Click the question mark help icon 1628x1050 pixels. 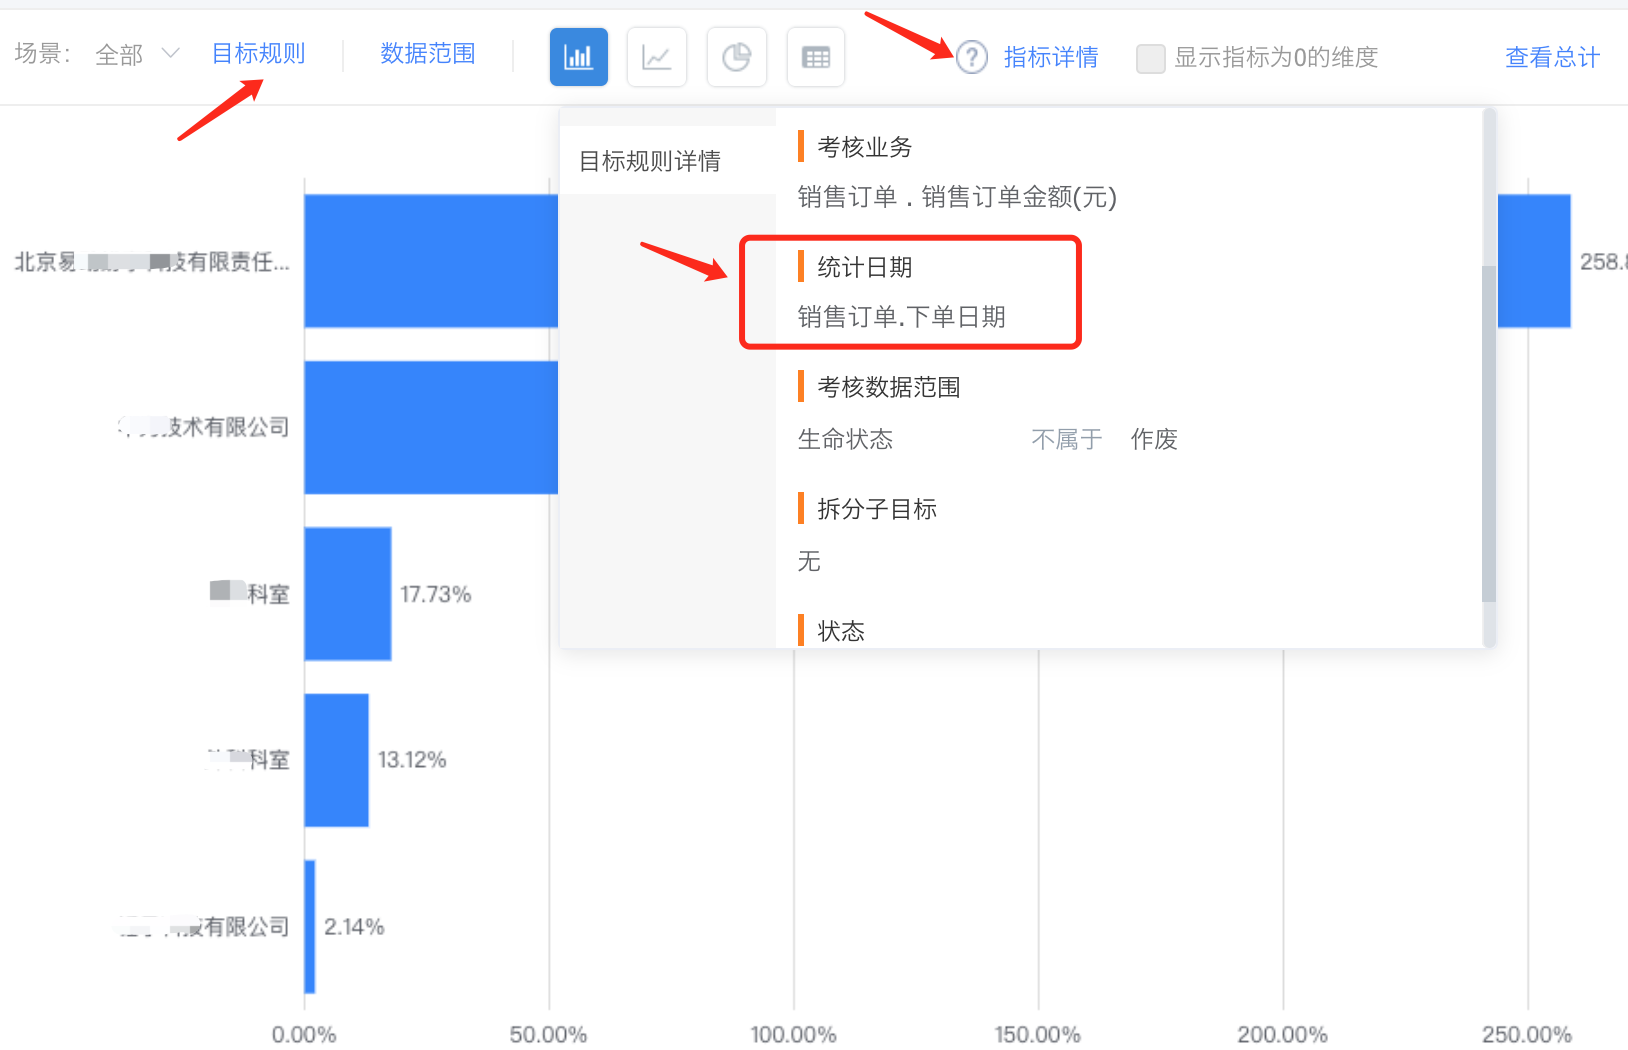971,58
